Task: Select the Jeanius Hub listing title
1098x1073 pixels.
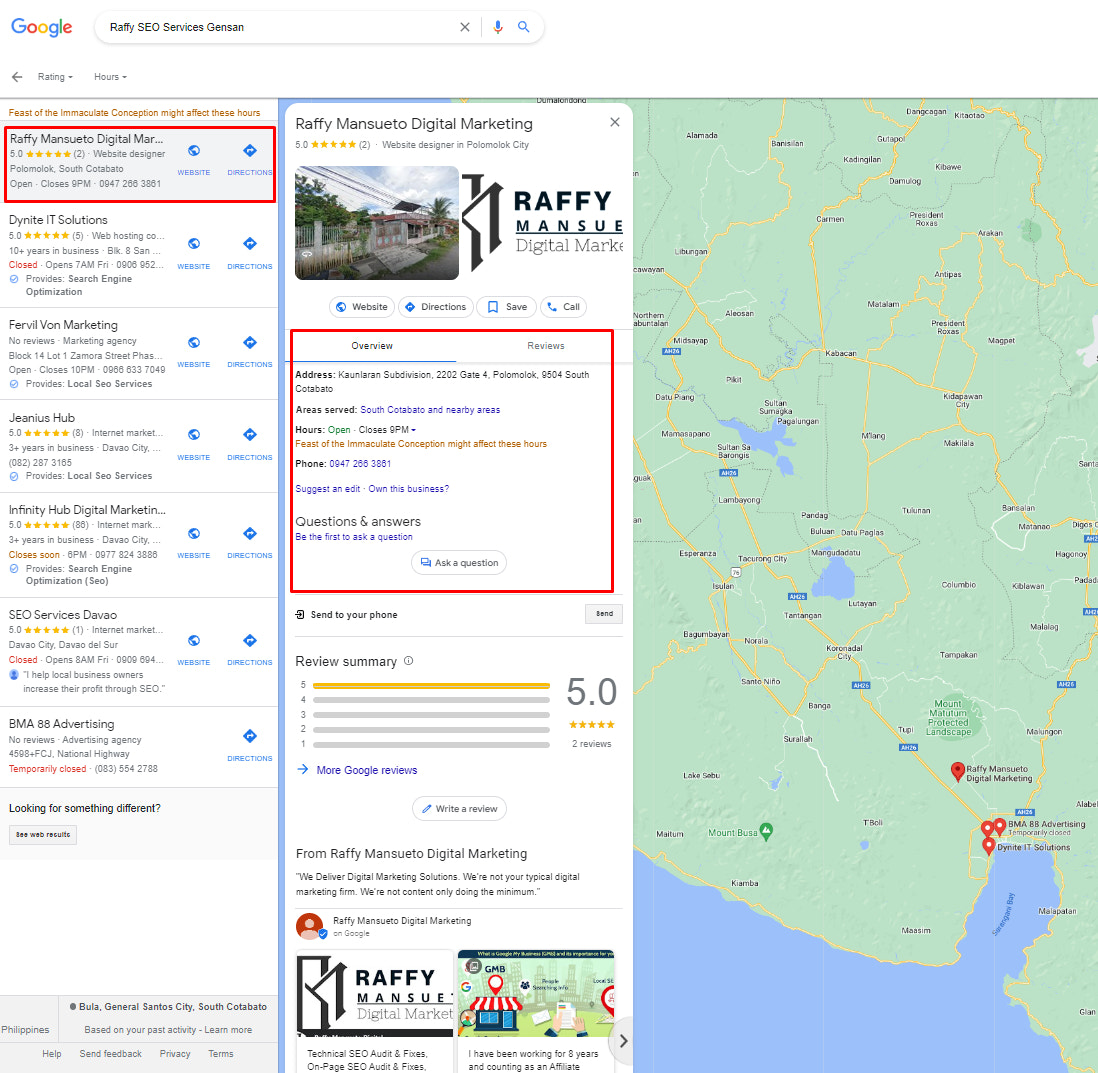Action: point(42,417)
